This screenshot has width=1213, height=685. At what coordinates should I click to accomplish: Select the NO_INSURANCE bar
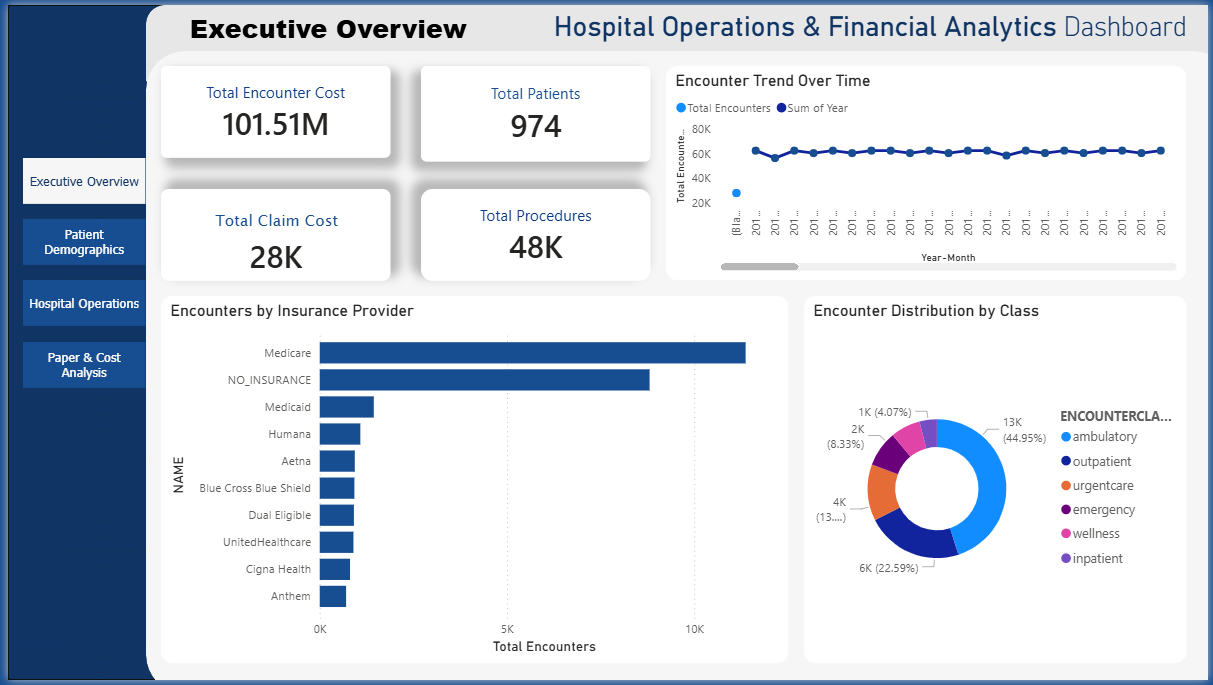click(484, 380)
